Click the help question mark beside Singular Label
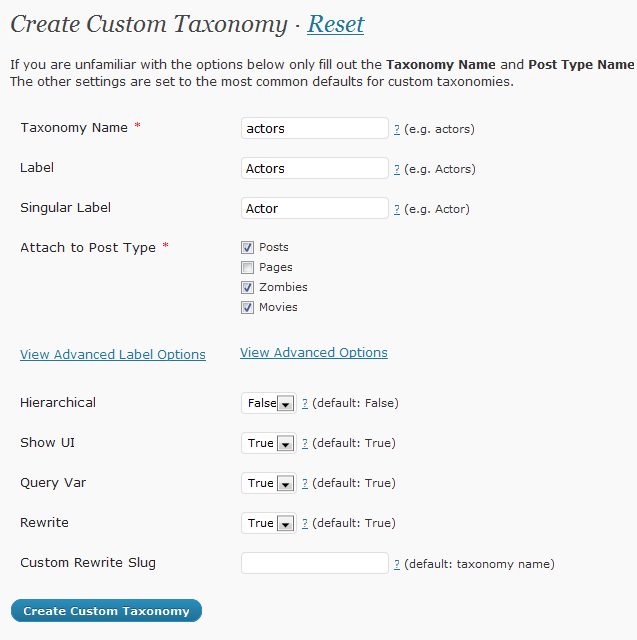This screenshot has width=637, height=640. (397, 209)
